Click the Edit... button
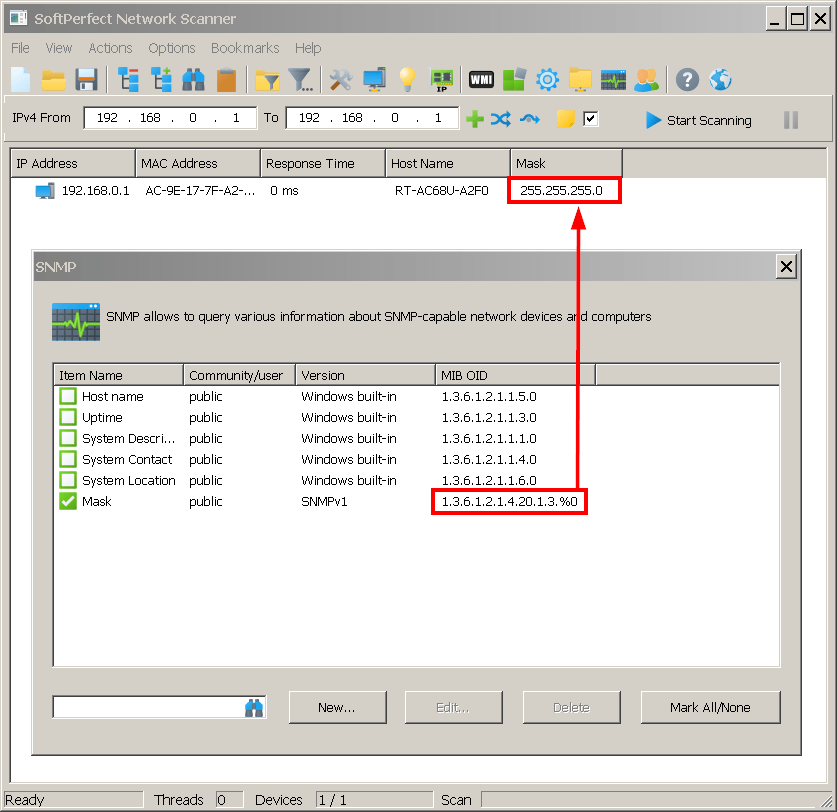The width and height of the screenshot is (837, 812). (x=453, y=707)
